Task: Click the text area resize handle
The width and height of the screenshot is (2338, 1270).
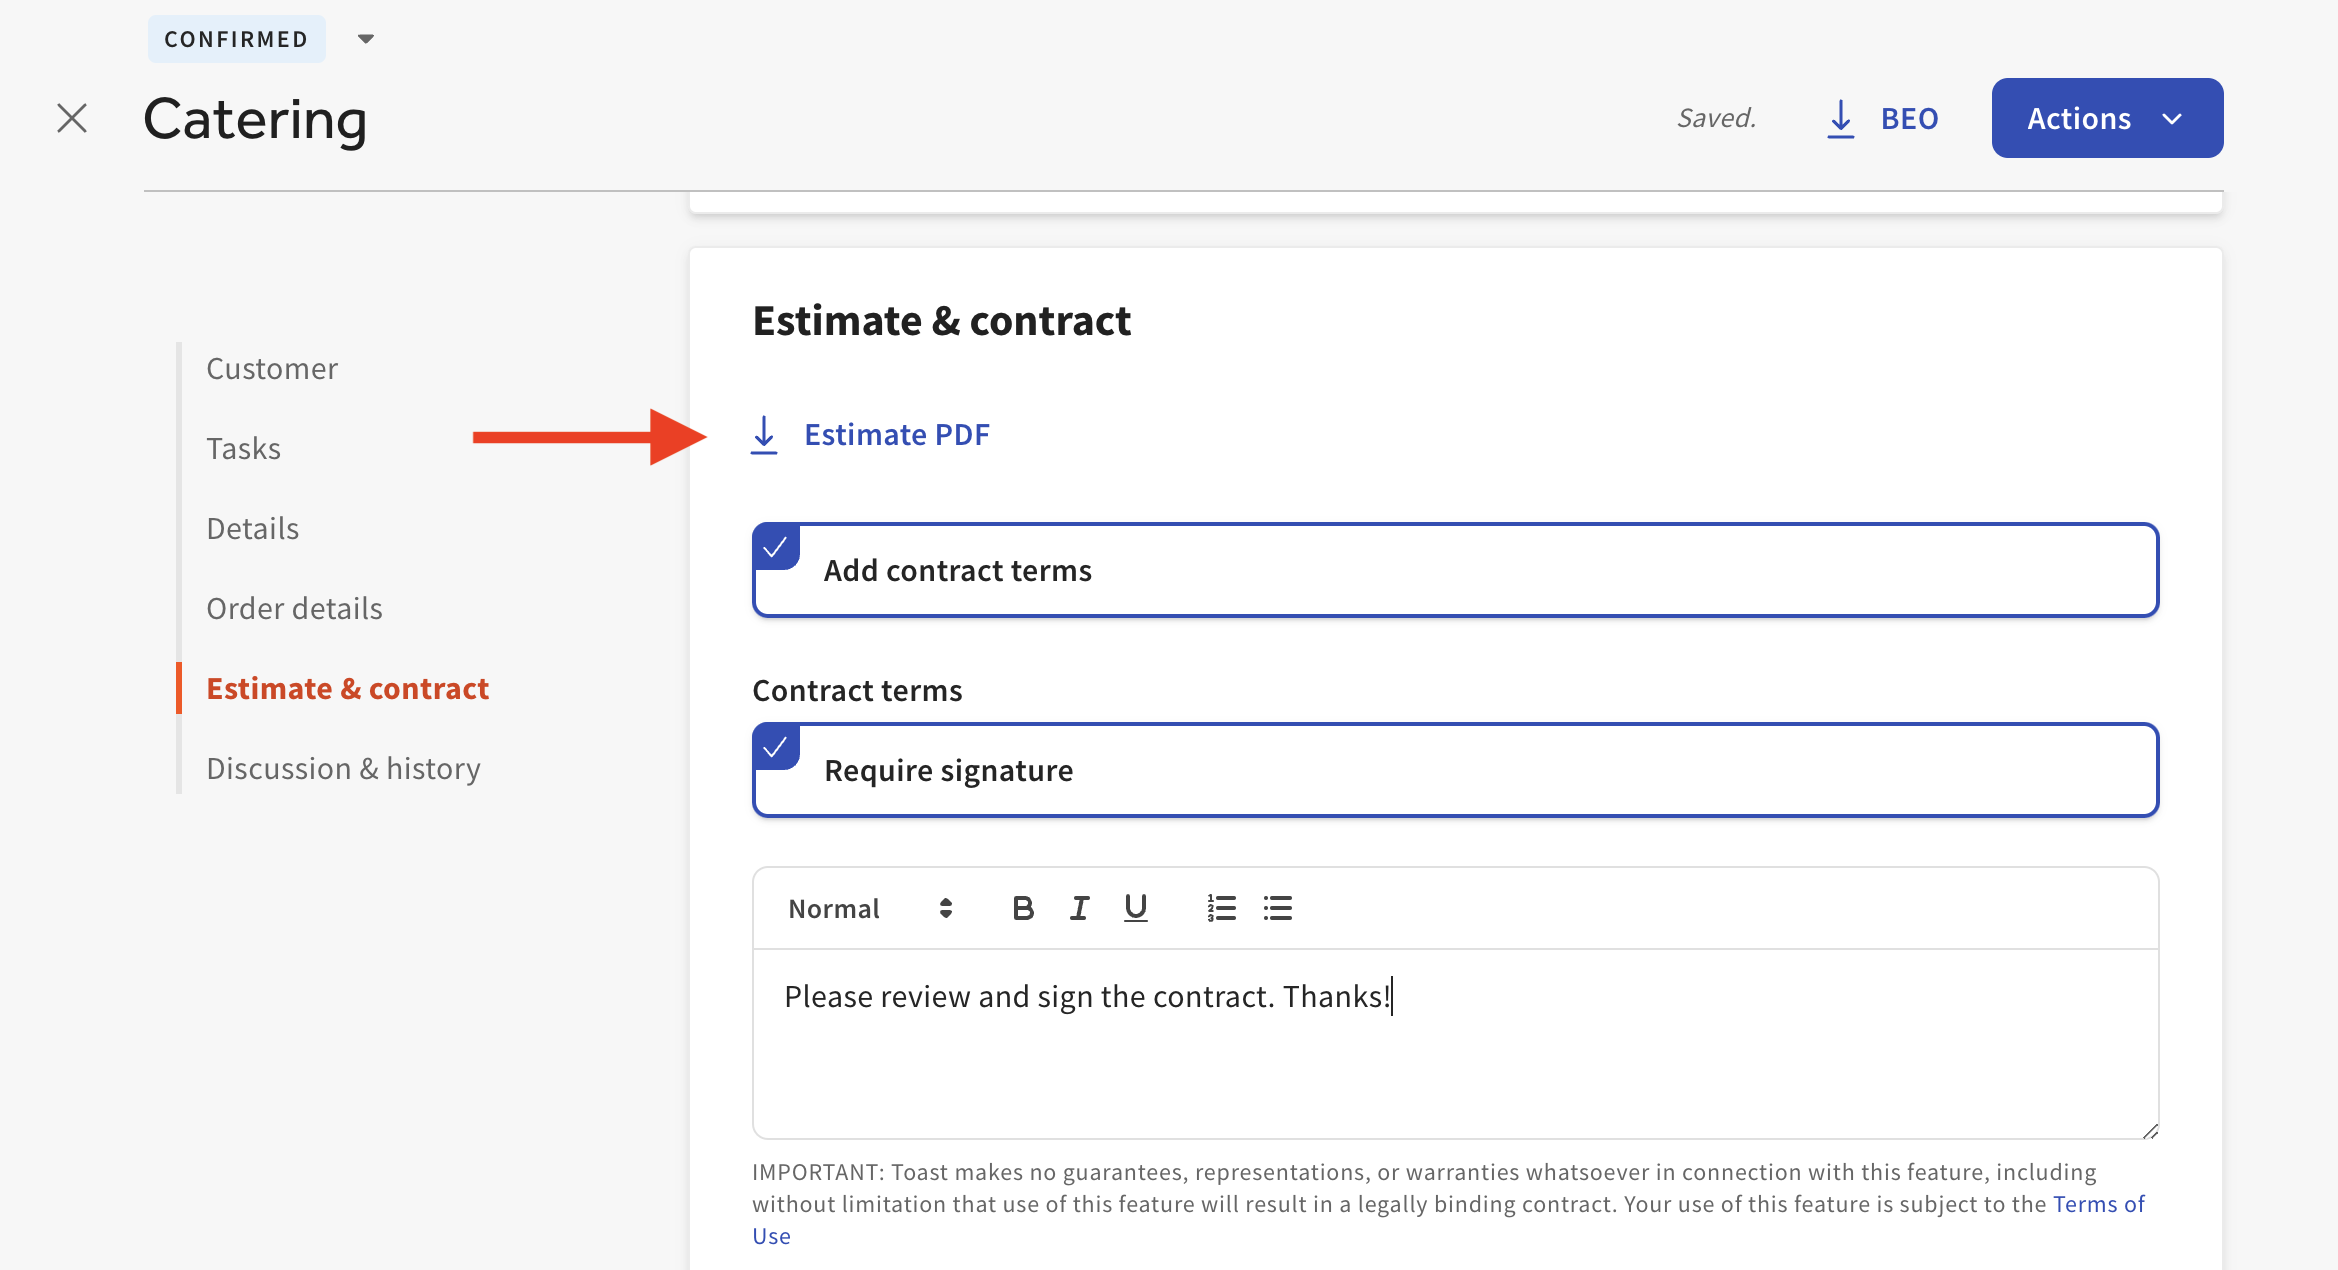Action: point(2150,1131)
